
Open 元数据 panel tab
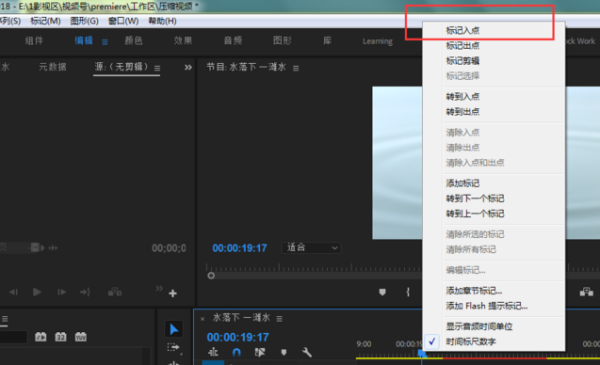(x=53, y=67)
